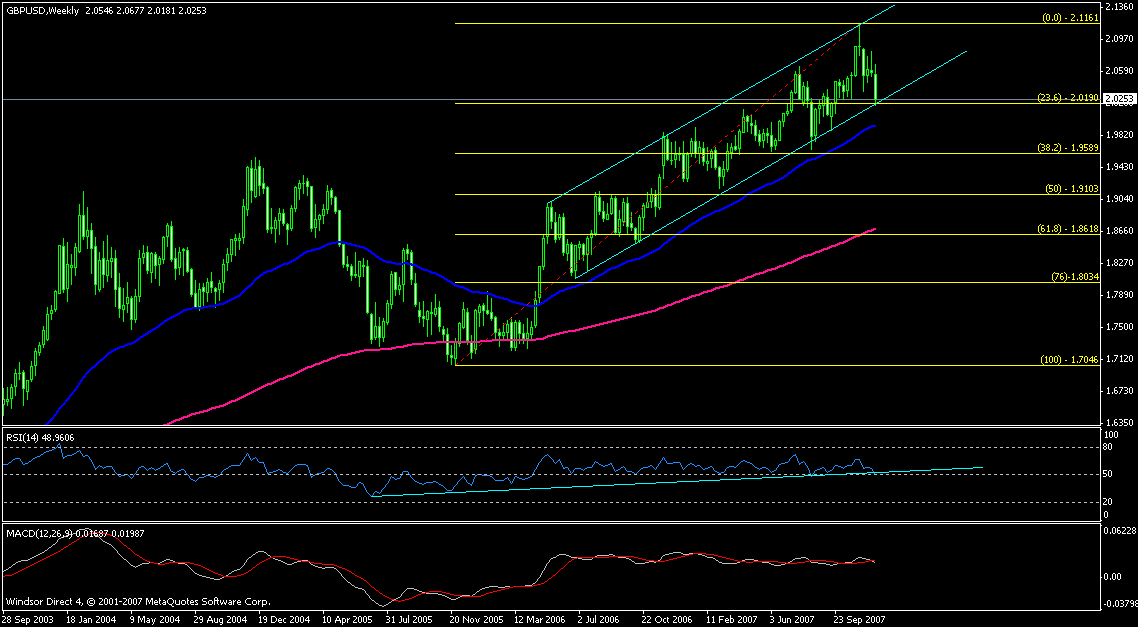Click the 20 level on RSI scale
The image size is (1138, 627).
[x=1110, y=501]
